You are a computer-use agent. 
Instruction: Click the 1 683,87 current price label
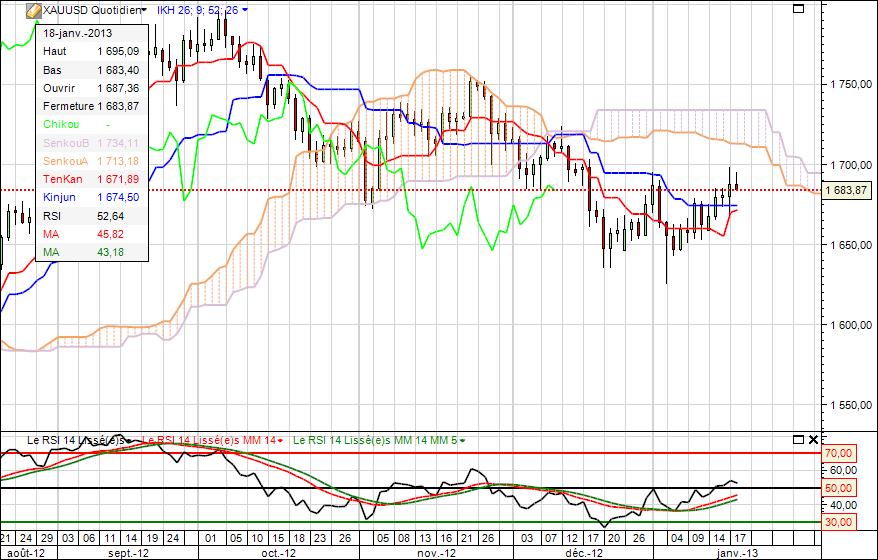849,190
